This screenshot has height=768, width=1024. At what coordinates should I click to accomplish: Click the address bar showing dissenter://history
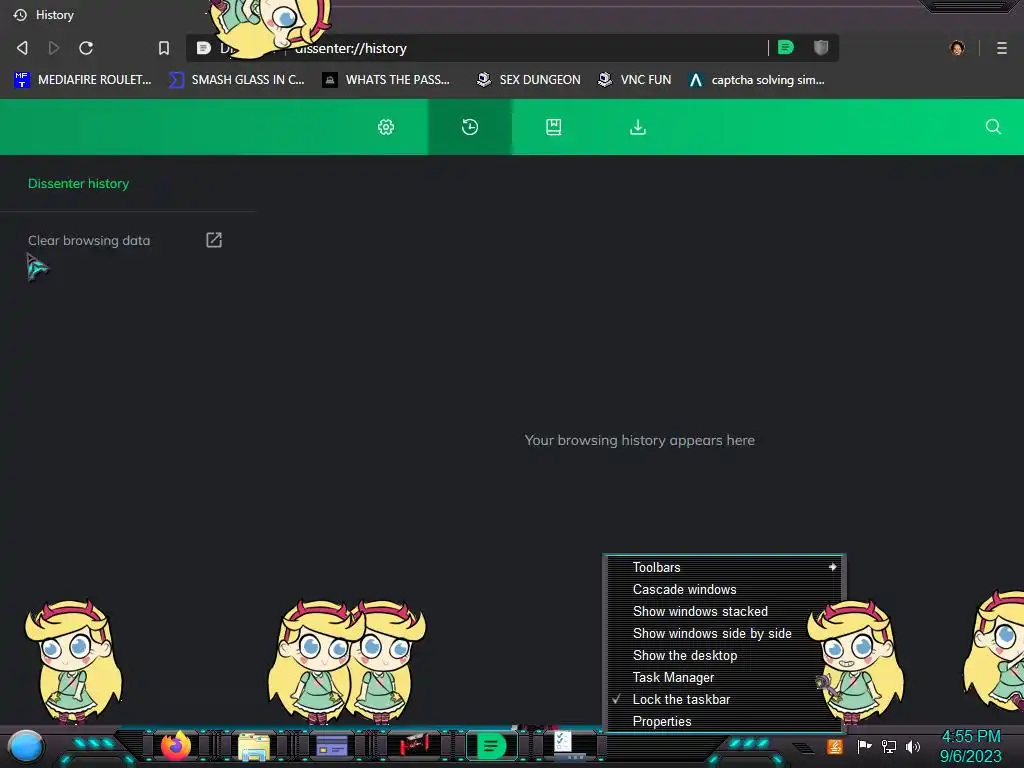pos(512,48)
